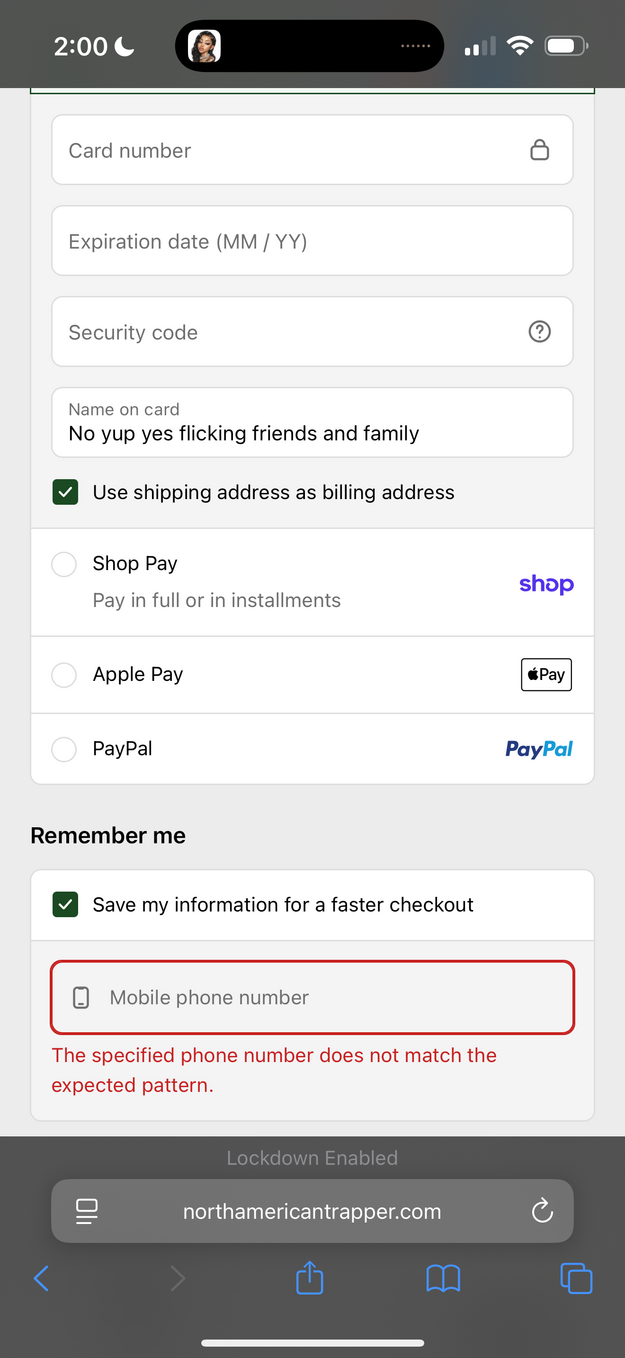Open the Safari share sheet
This screenshot has height=1358, width=625.
click(310, 1278)
